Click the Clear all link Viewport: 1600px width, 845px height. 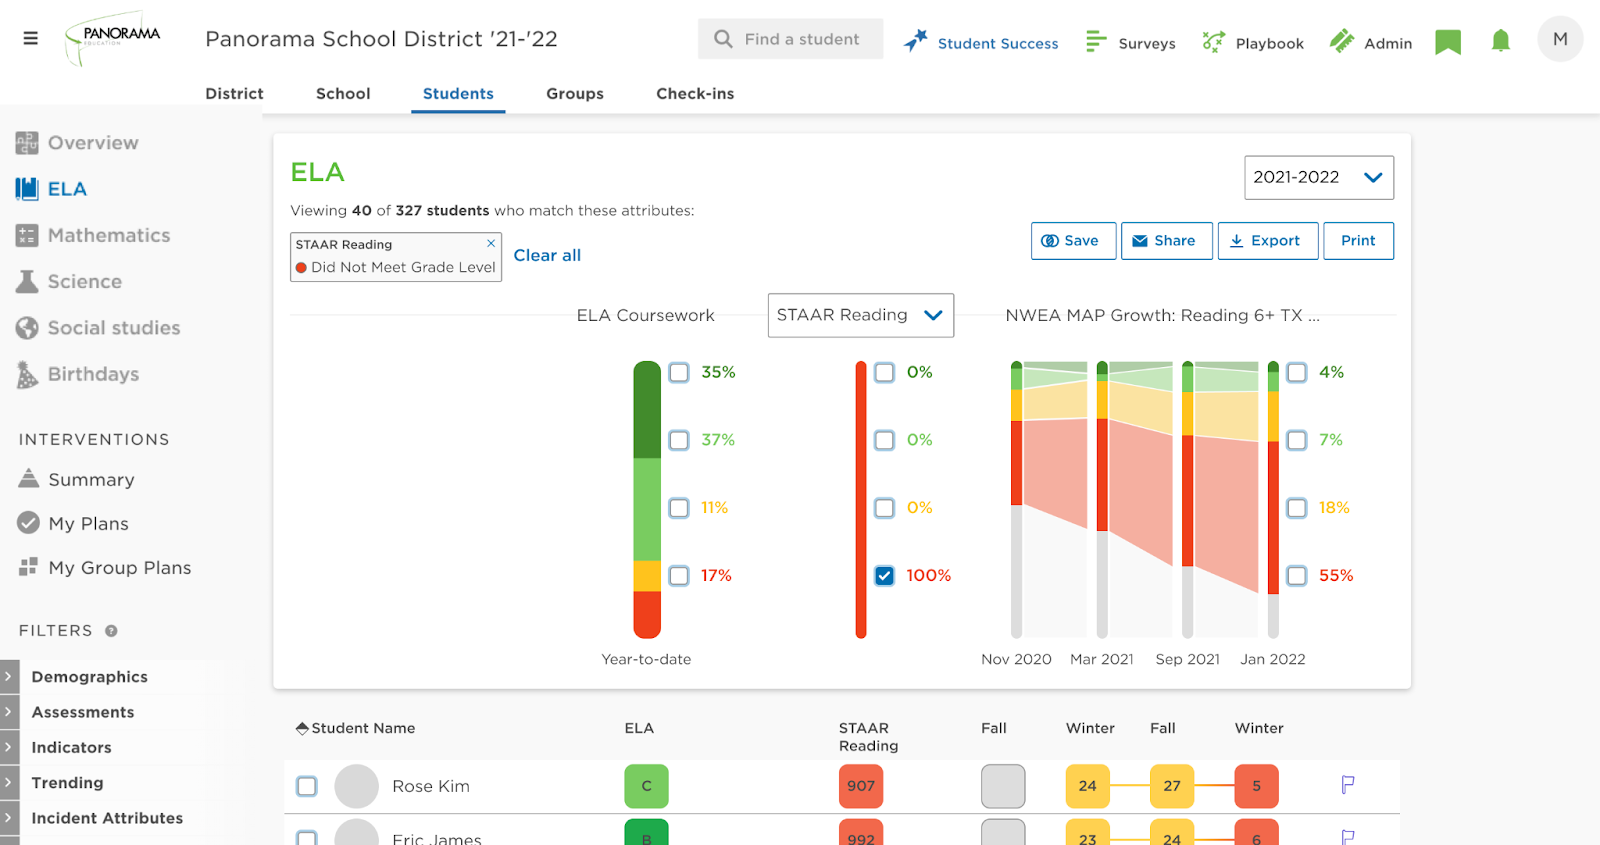point(547,255)
